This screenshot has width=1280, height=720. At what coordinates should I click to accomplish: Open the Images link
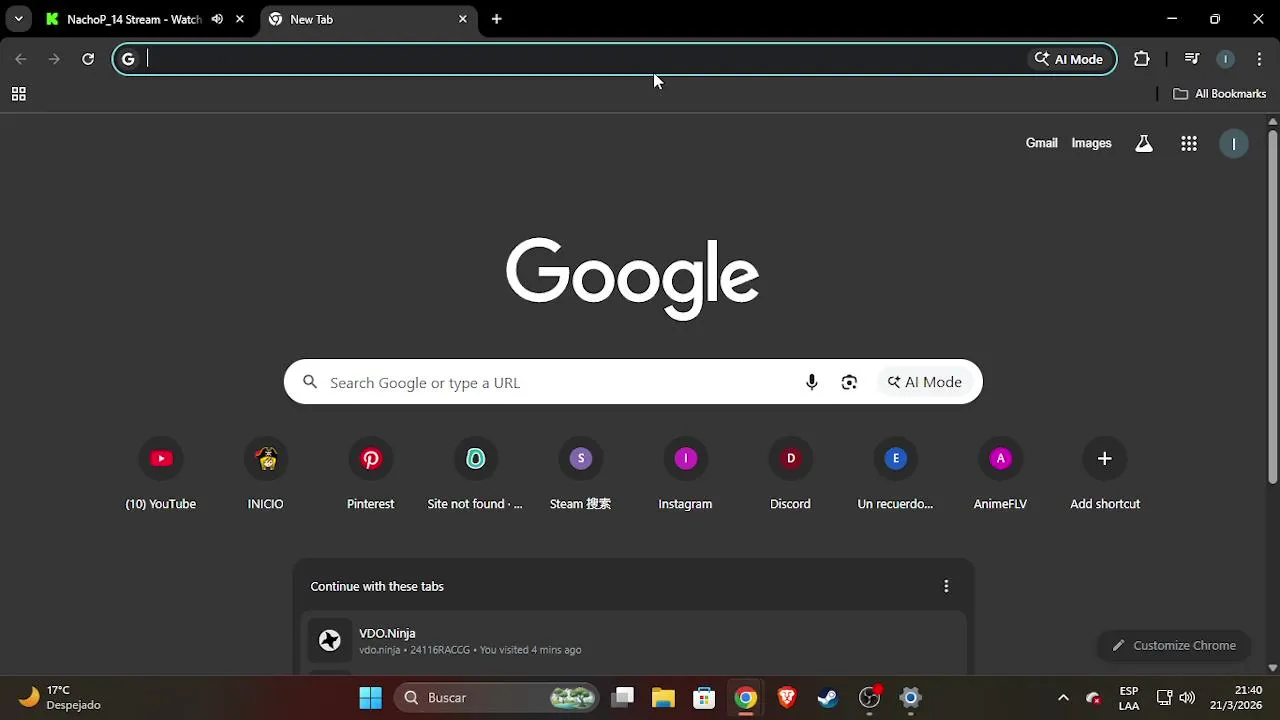pyautogui.click(x=1091, y=143)
